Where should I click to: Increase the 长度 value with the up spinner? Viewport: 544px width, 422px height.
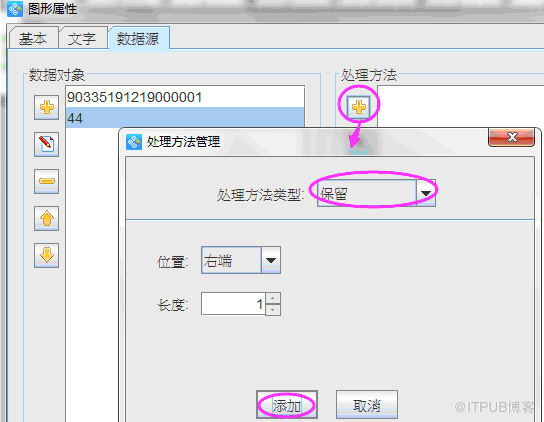pyautogui.click(x=273, y=298)
